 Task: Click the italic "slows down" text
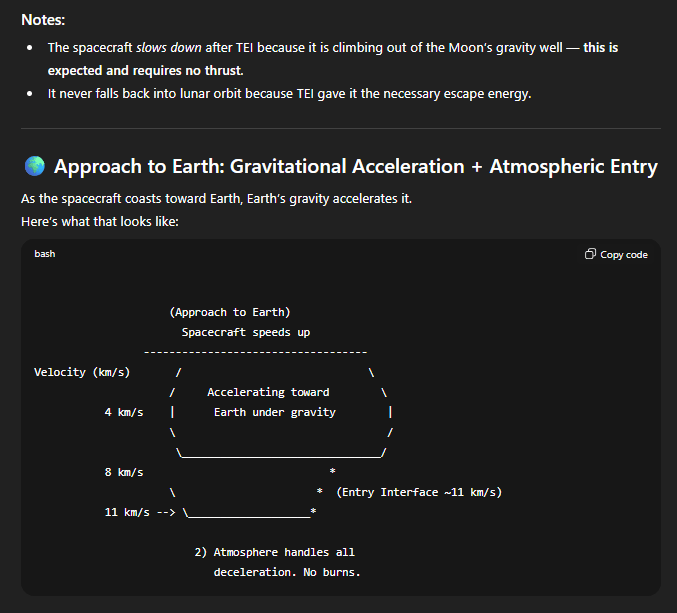[156, 48]
